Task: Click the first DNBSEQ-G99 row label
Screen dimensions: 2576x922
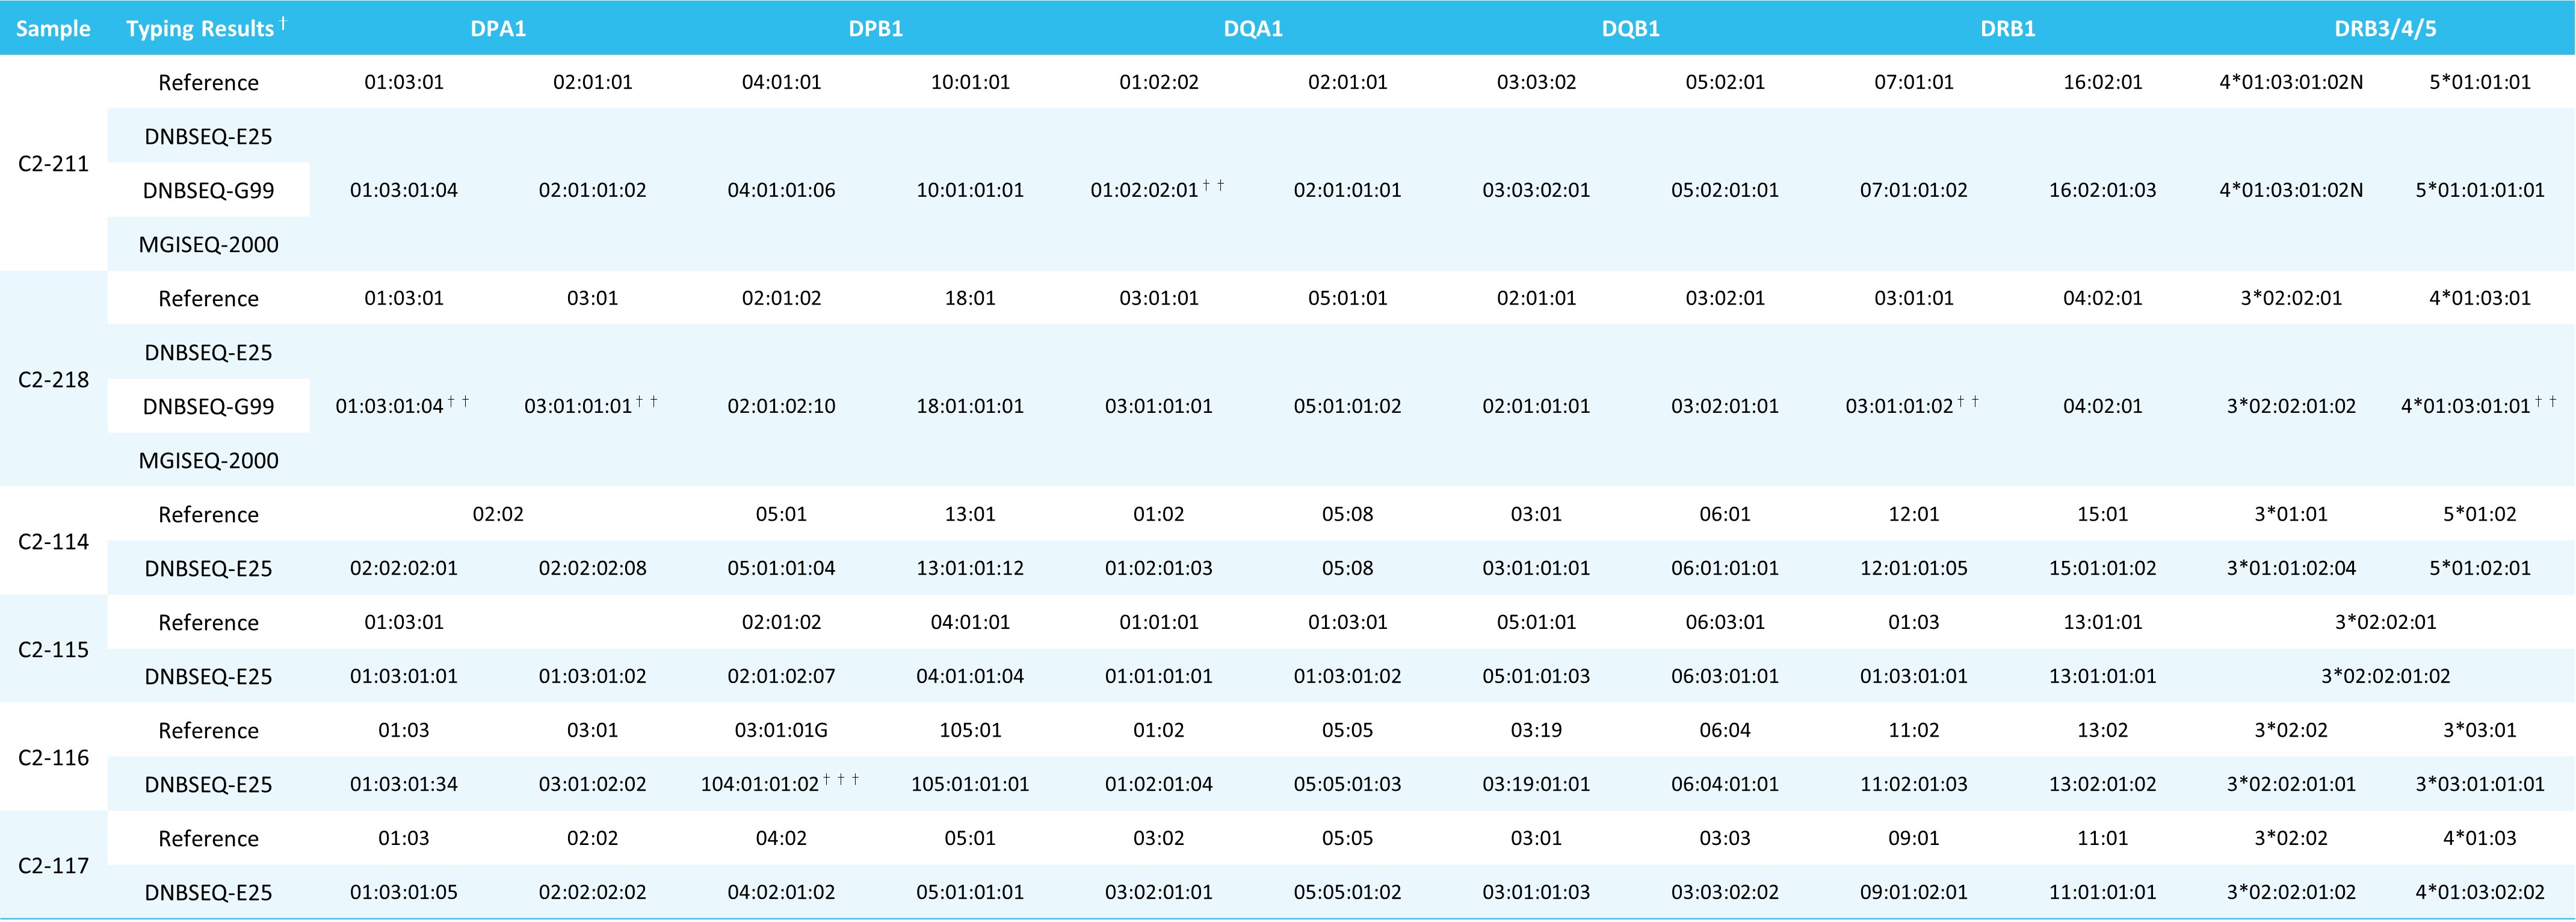Action: tap(208, 190)
